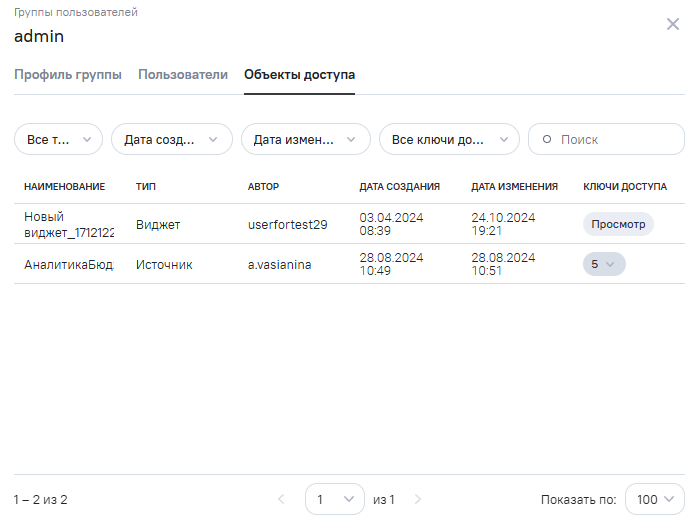
Task: Open the page number dropdown
Action: [334, 499]
